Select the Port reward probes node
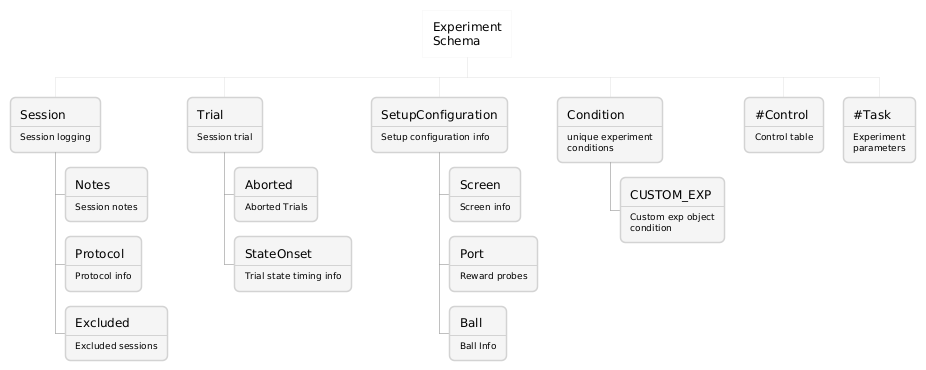This screenshot has width=926, height=370. click(493, 264)
